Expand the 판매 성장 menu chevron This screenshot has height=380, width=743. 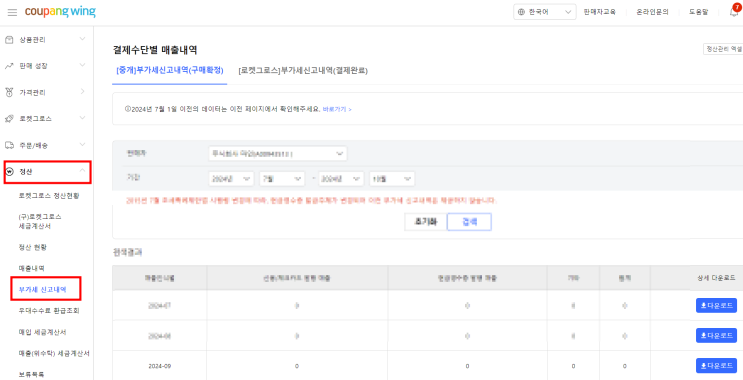82,65
